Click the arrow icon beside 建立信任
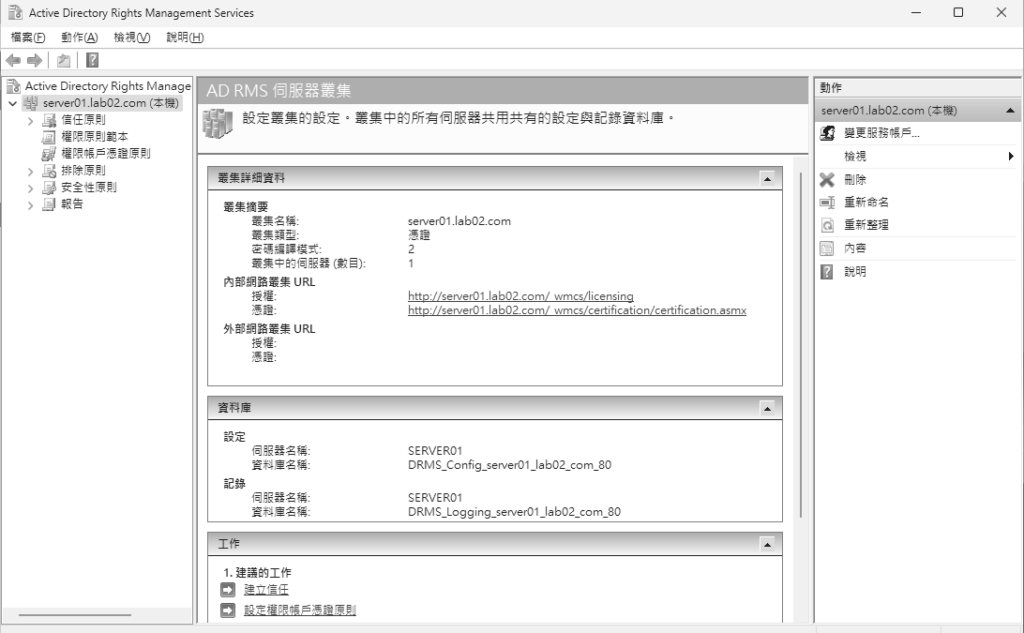Screen dimensions: 1024x633 click(228, 590)
